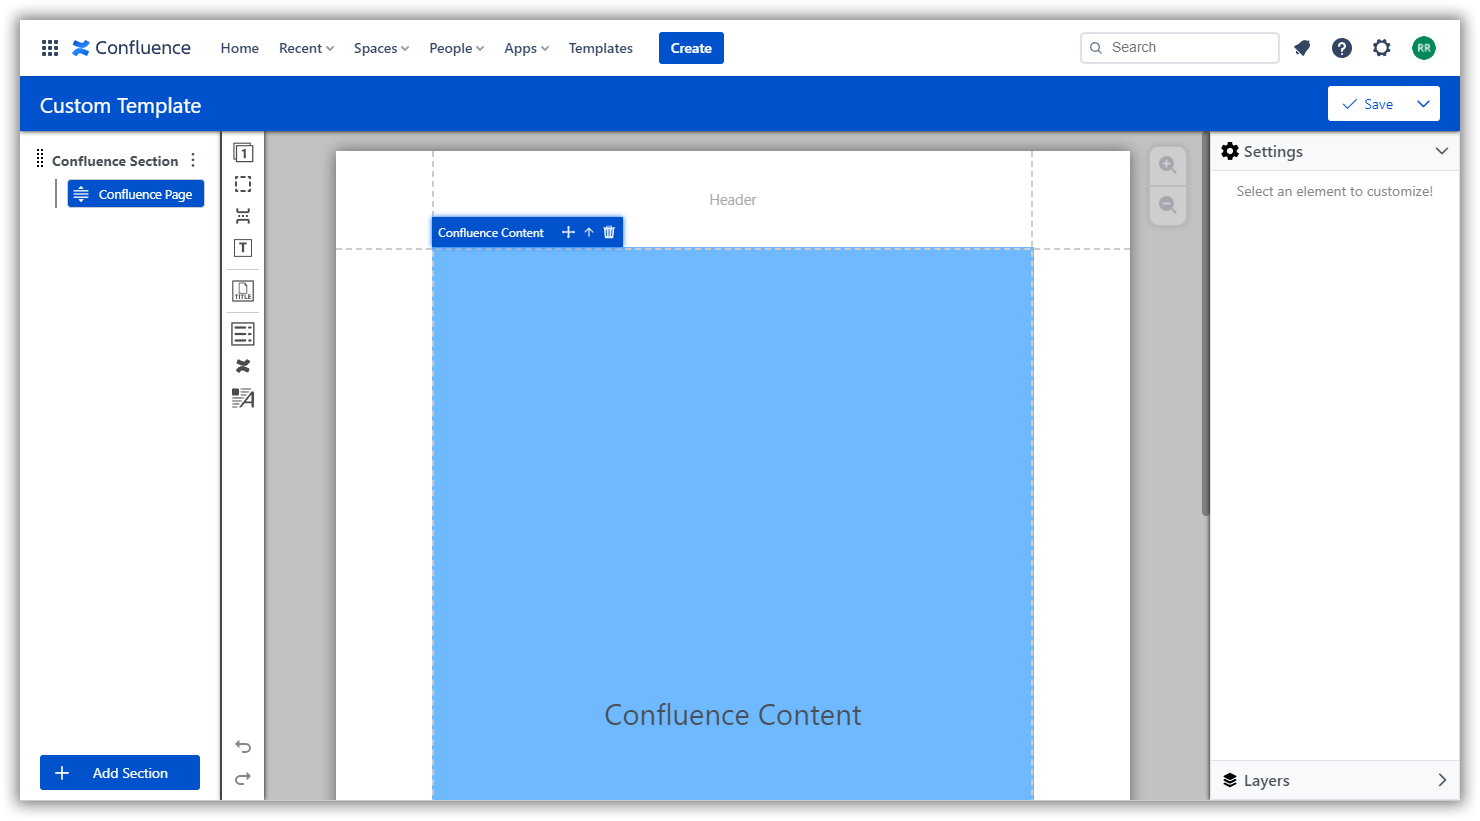This screenshot has width=1480, height=821.
Task: Open the app switcher grid icon
Action: 50,48
